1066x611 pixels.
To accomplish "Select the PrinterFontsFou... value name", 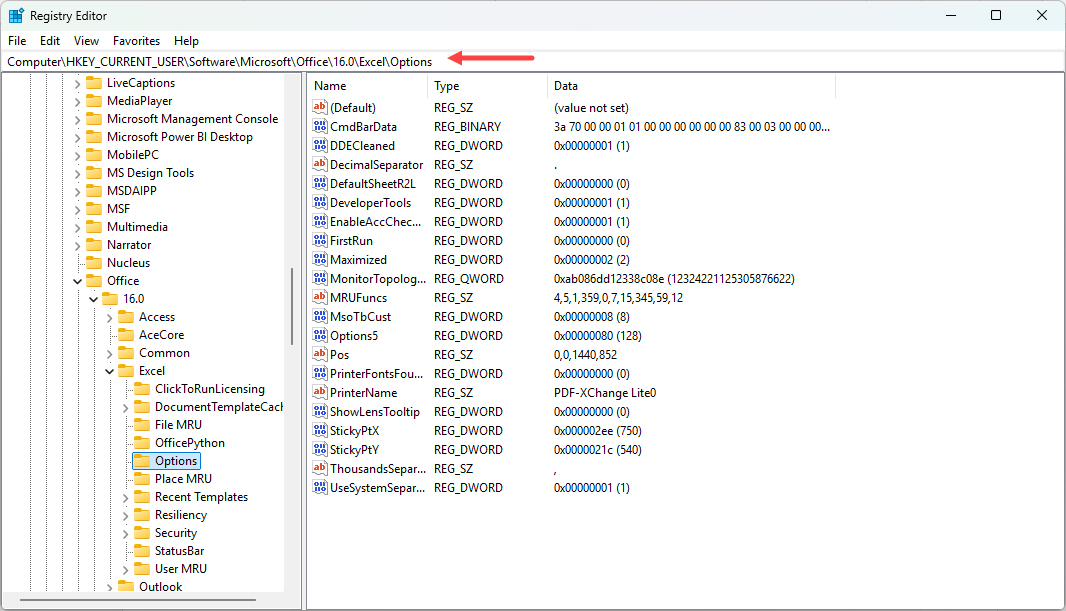I will (377, 373).
